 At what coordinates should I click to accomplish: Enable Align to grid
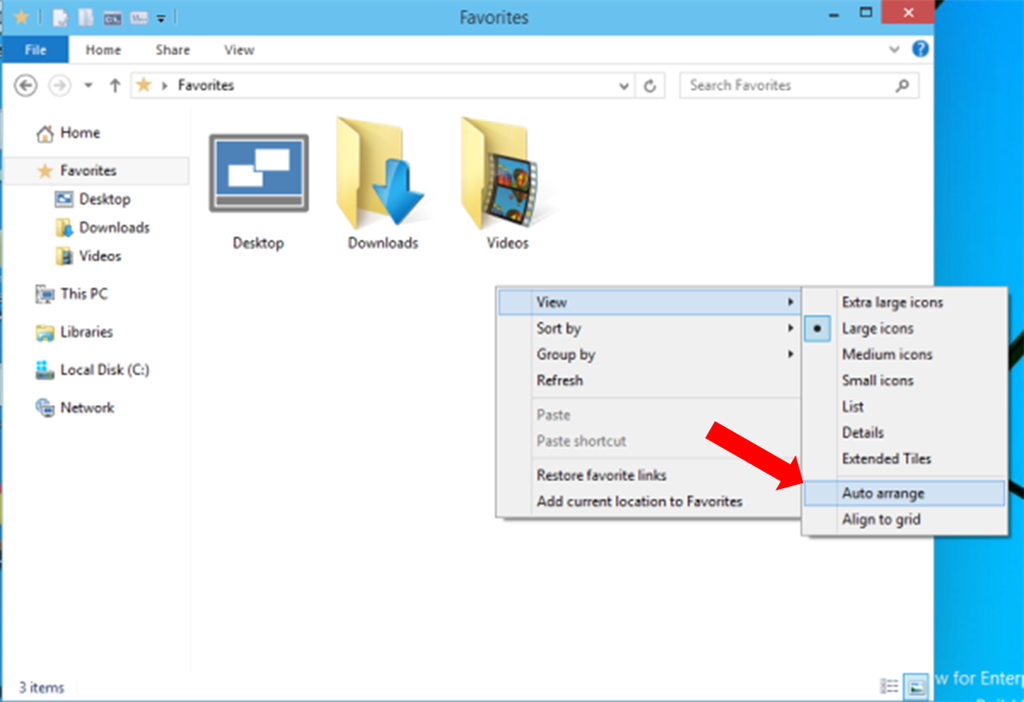click(882, 519)
